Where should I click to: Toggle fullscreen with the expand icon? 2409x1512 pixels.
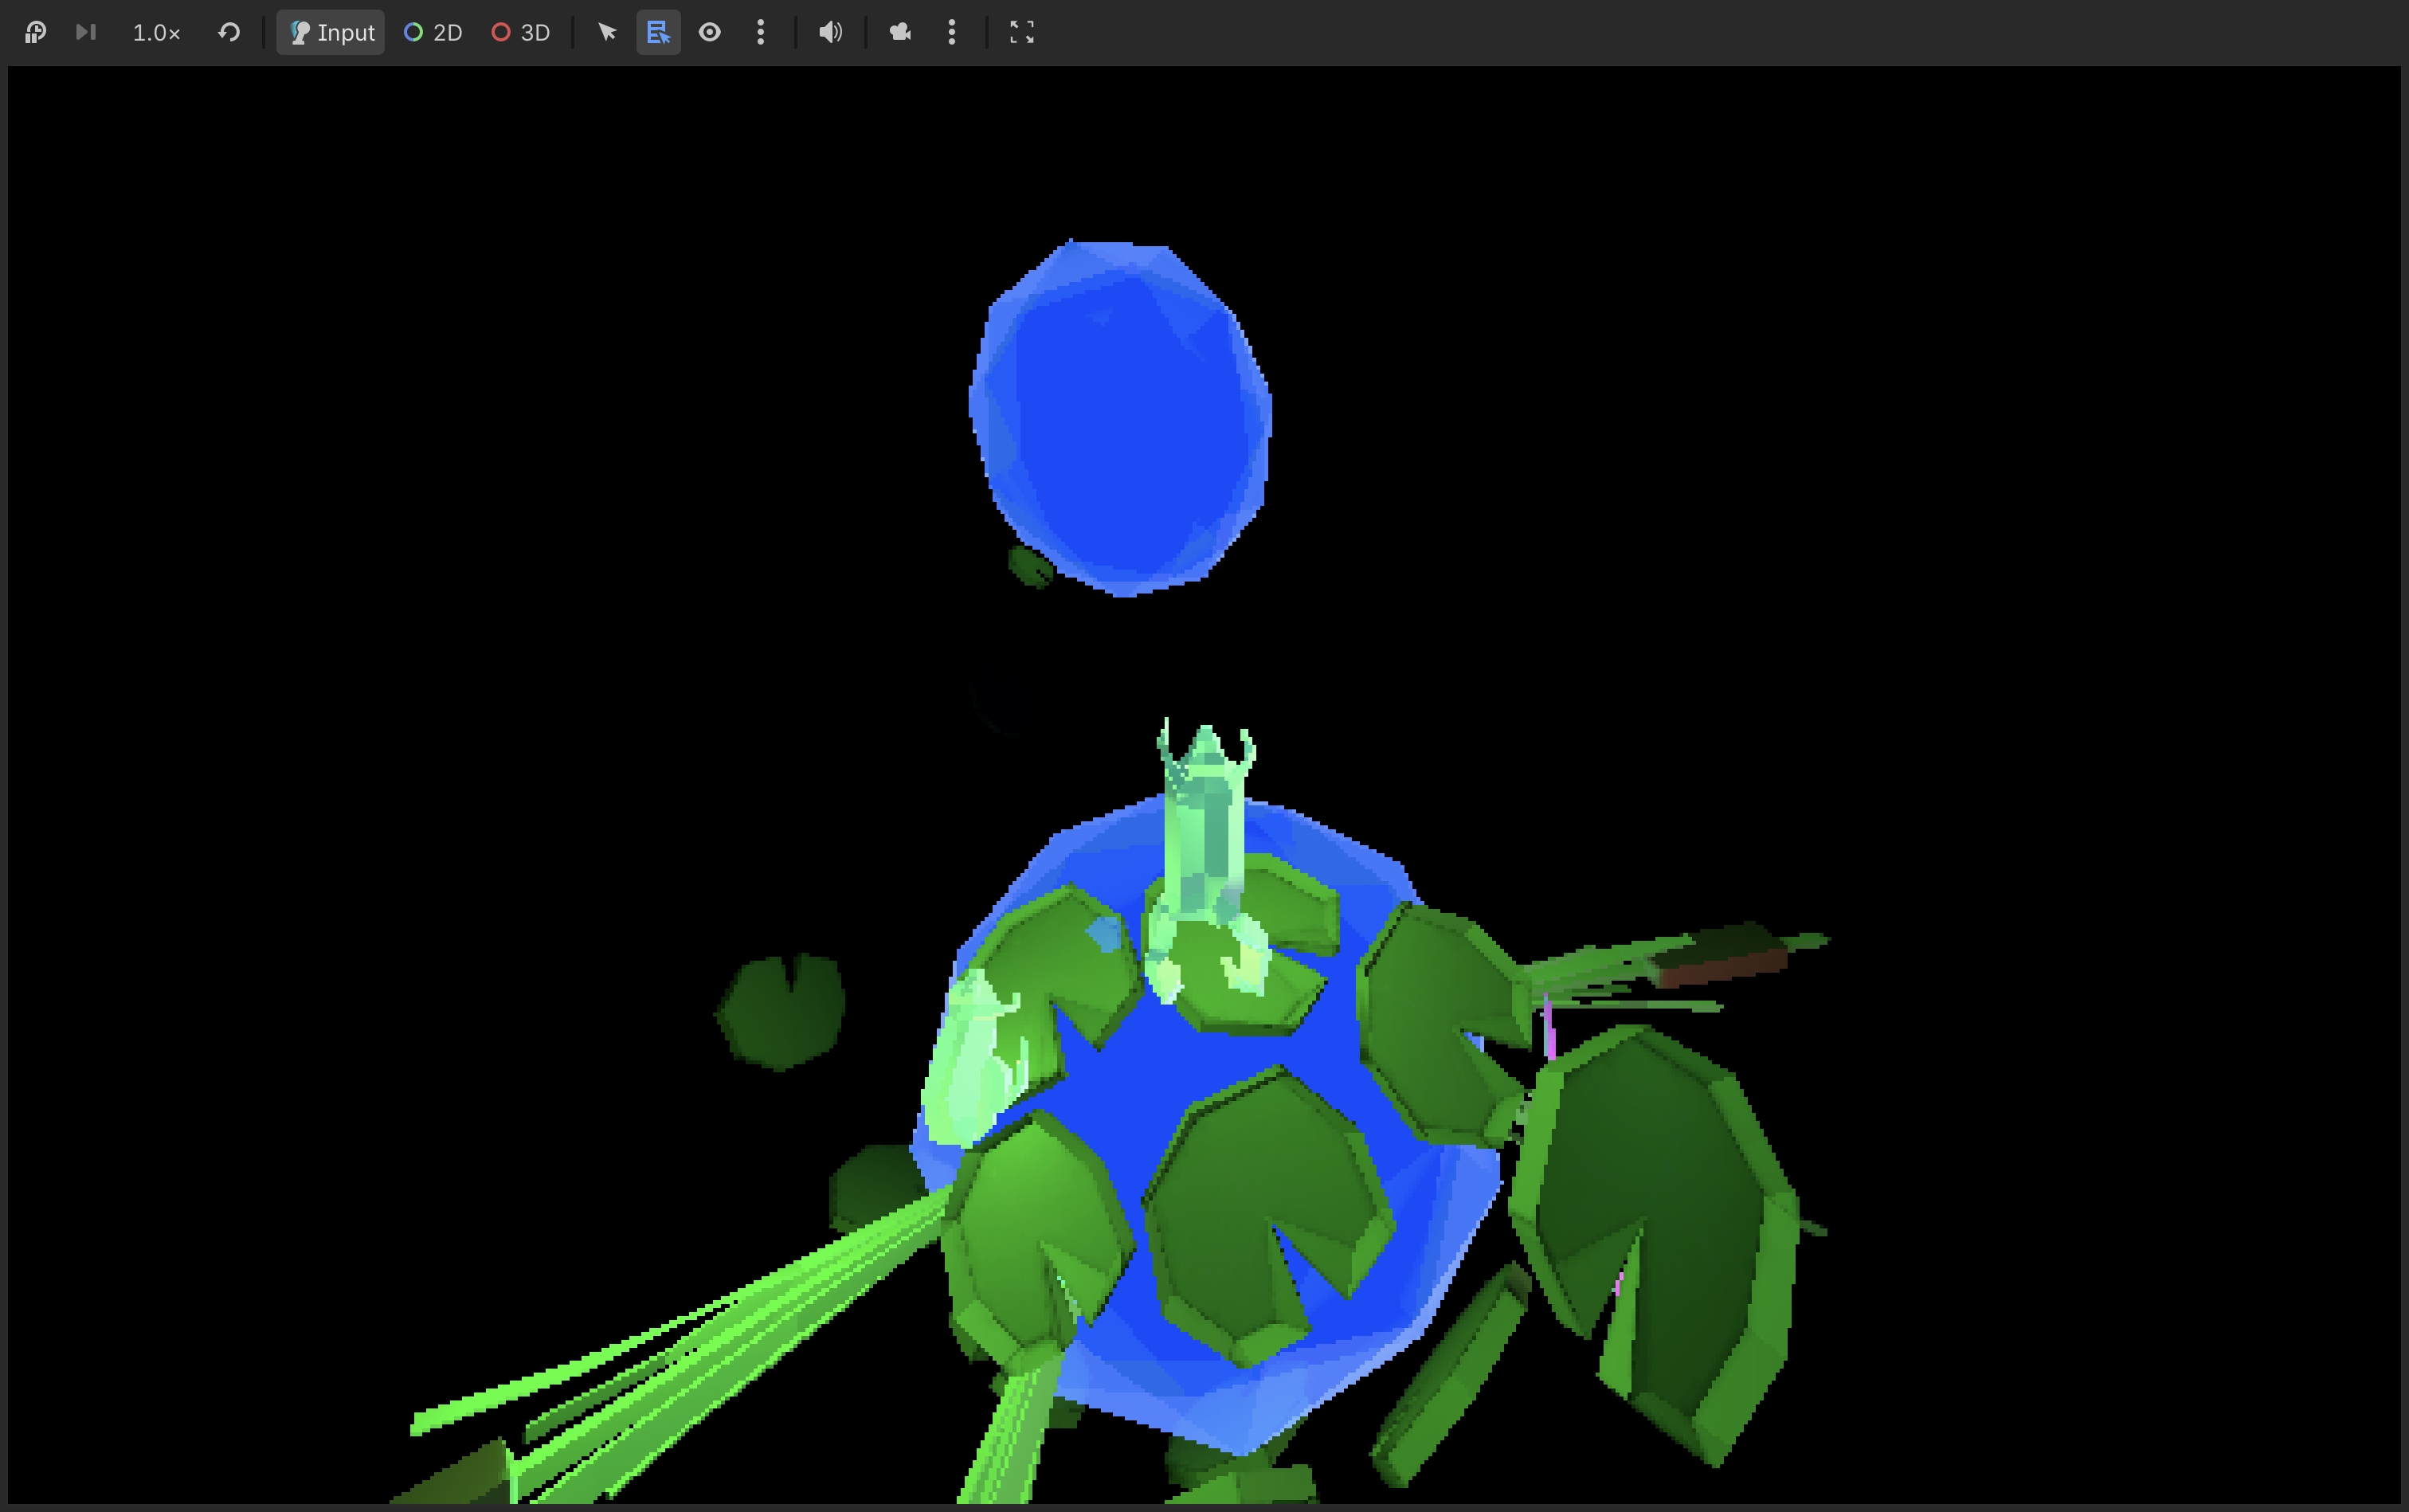pyautogui.click(x=1022, y=32)
